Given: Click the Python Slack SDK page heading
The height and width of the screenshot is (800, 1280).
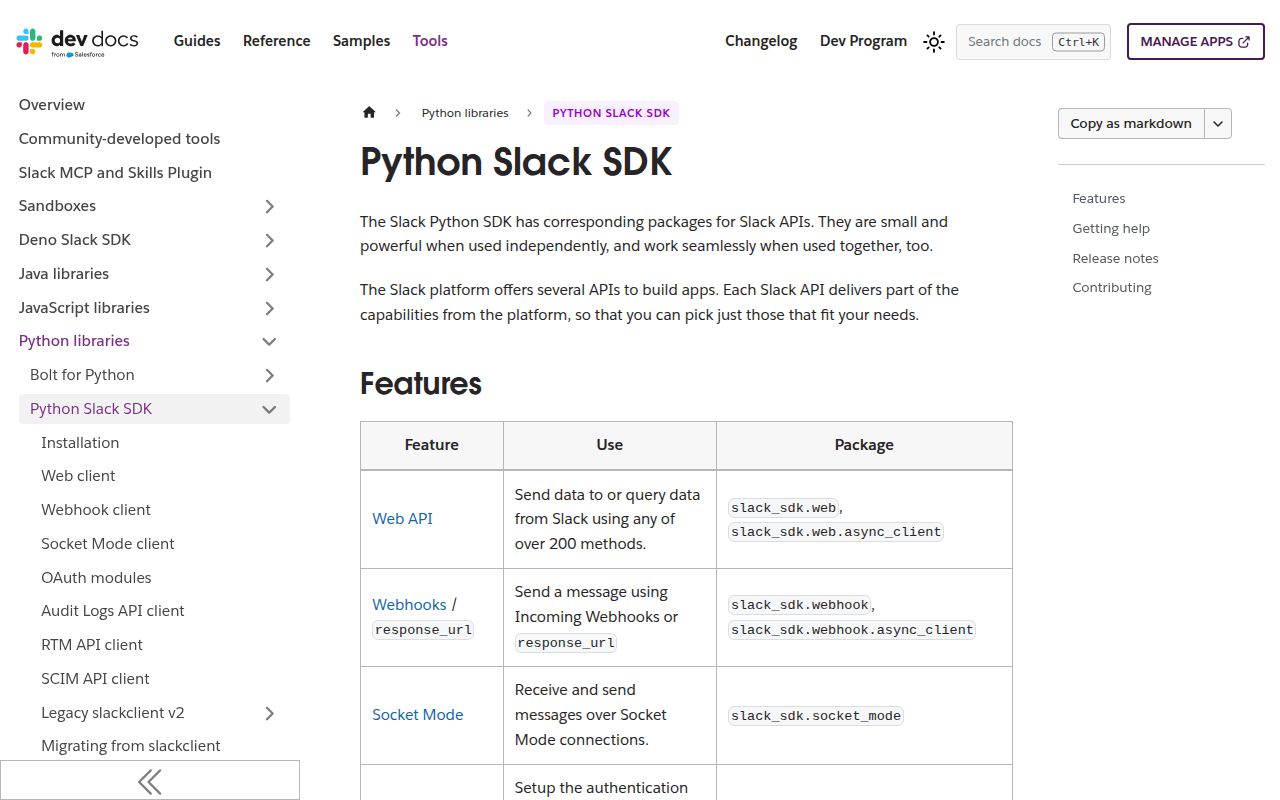Looking at the screenshot, I should point(516,162).
